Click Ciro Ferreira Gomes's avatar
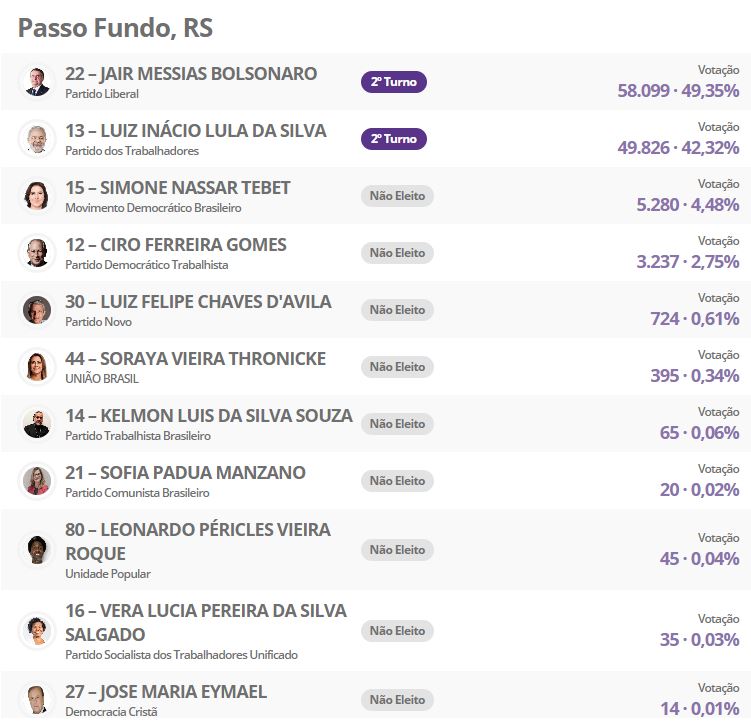Image resolution: width=751 pixels, height=727 pixels. pyautogui.click(x=37, y=253)
